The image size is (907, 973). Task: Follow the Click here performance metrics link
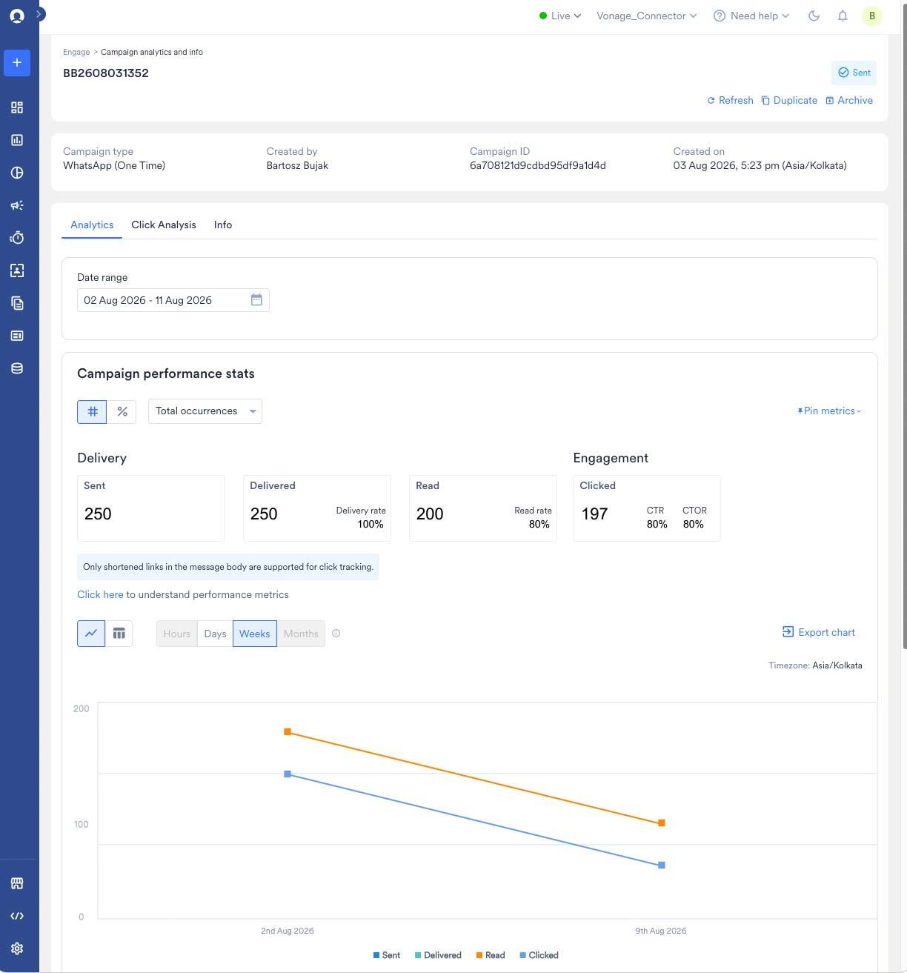coord(100,594)
